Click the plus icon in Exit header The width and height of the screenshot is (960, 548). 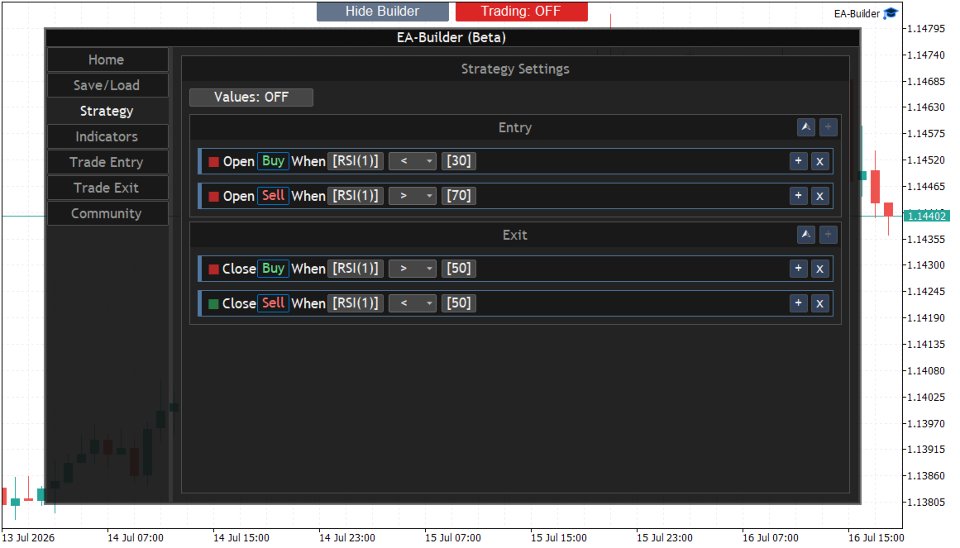coord(828,235)
